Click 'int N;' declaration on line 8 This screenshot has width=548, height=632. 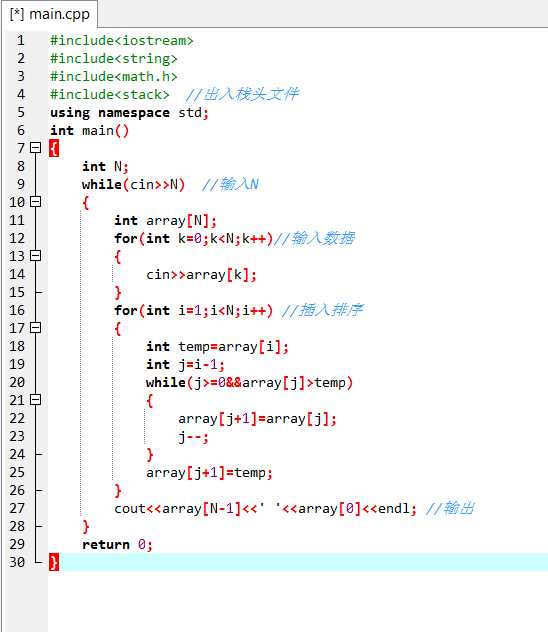105,166
